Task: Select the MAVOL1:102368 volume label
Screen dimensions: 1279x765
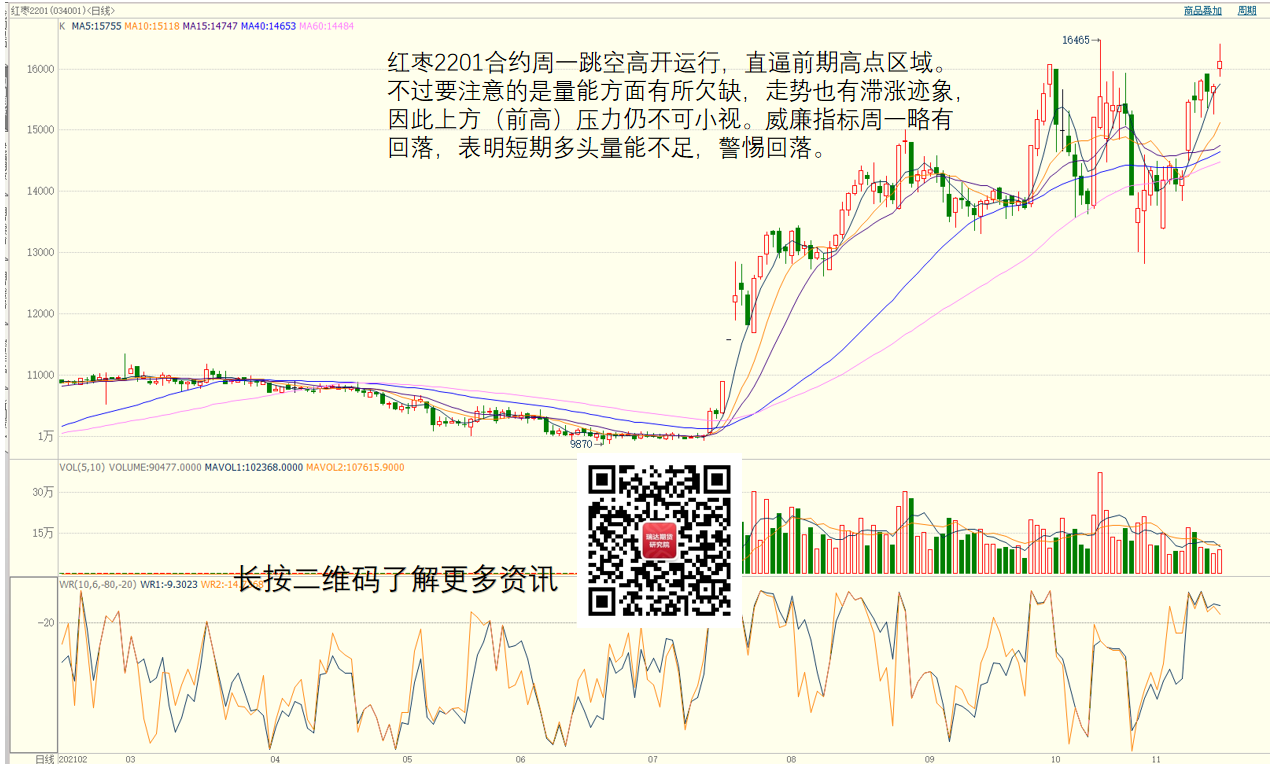Action: 255,467
